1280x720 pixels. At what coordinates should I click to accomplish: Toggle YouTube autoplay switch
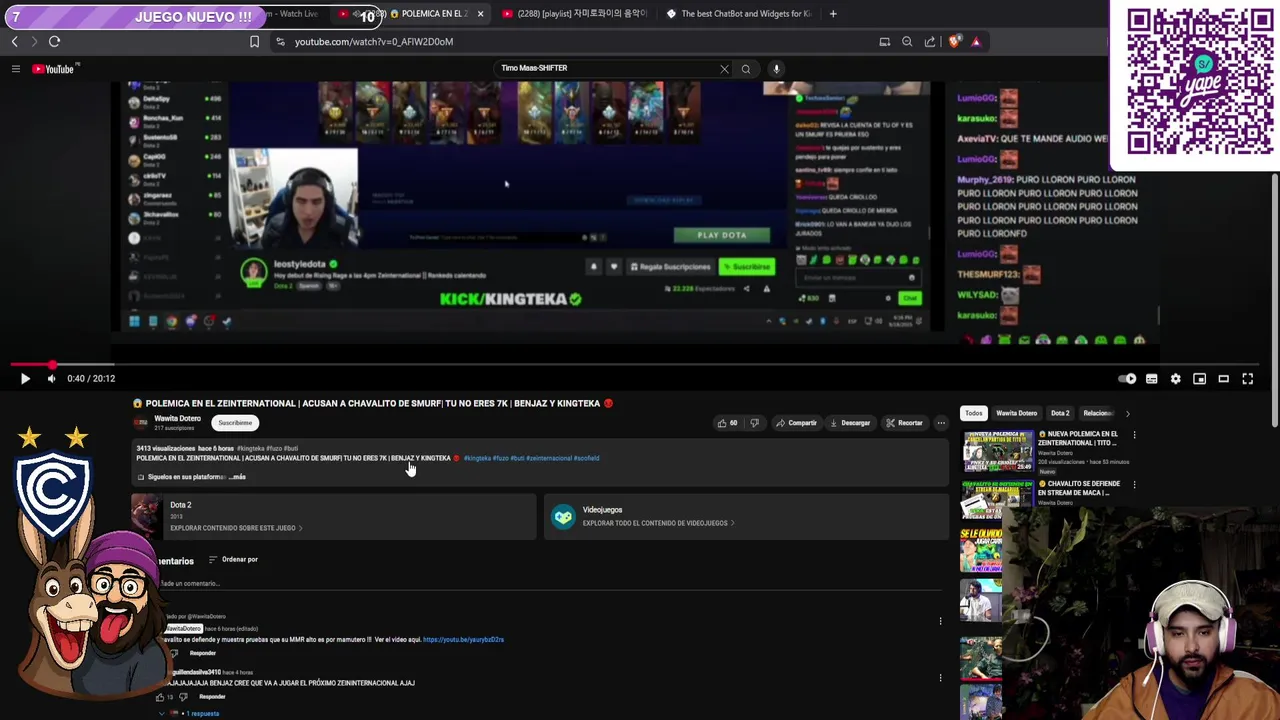click(1128, 379)
